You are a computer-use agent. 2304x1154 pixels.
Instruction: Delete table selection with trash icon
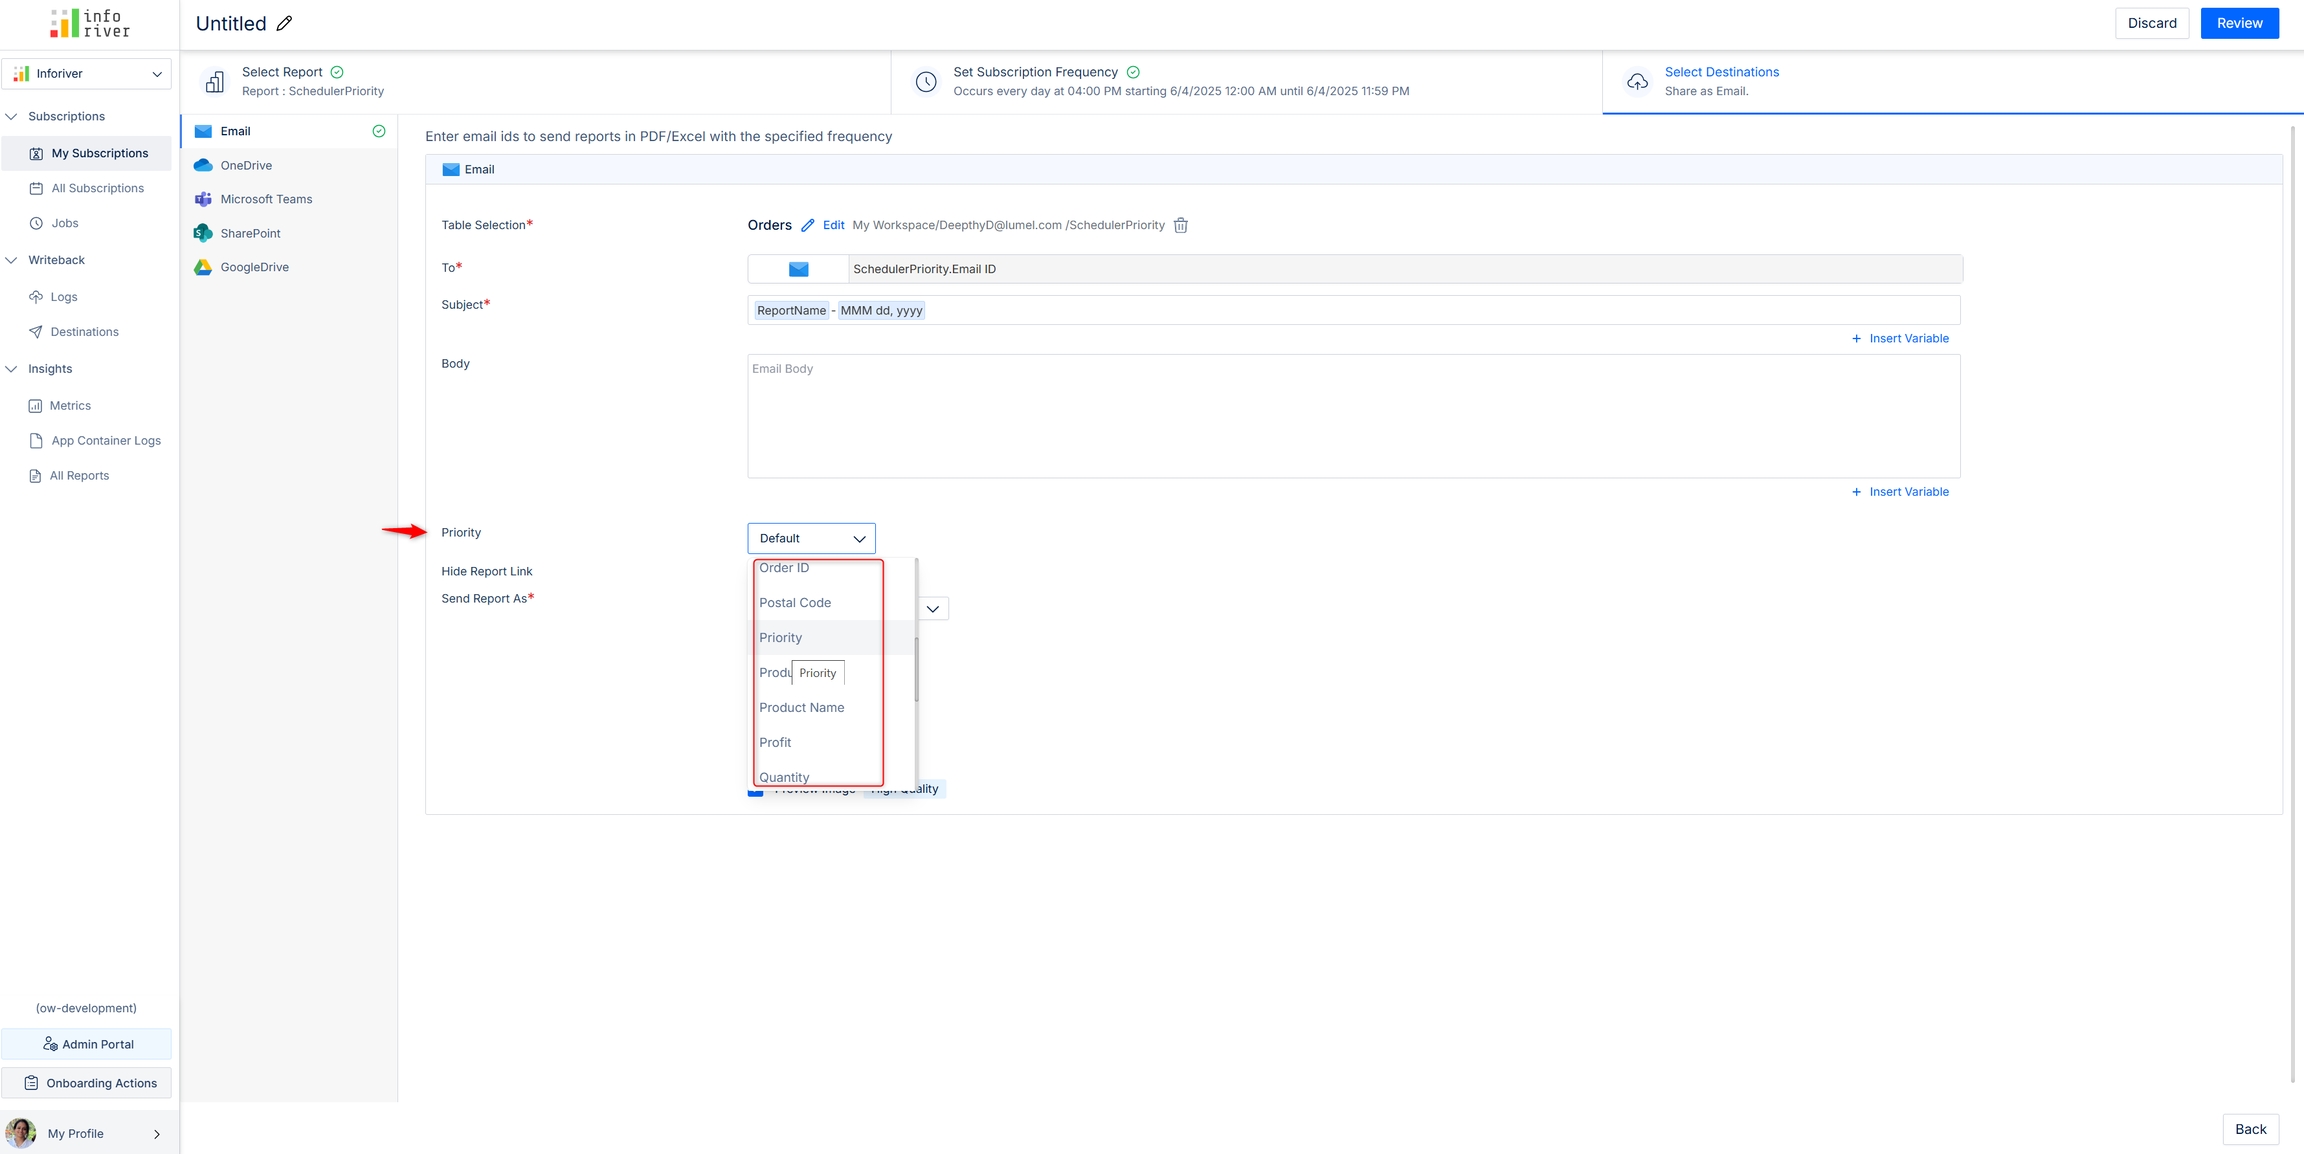click(1180, 225)
